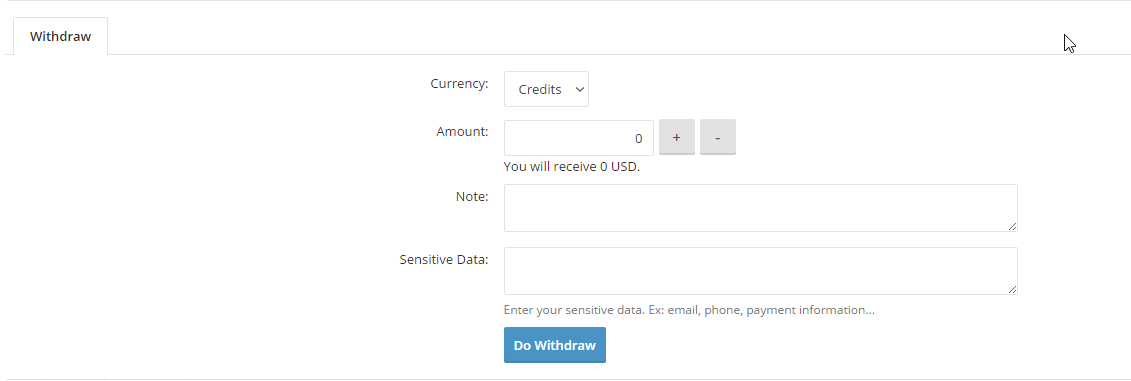
Task: Click the chevron arrow on Currency selector
Action: coord(578,89)
